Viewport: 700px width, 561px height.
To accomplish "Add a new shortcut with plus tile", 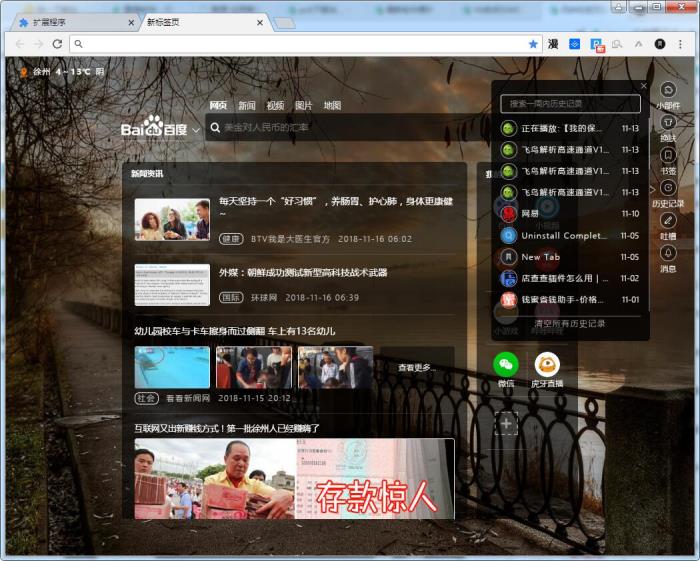I will point(506,423).
